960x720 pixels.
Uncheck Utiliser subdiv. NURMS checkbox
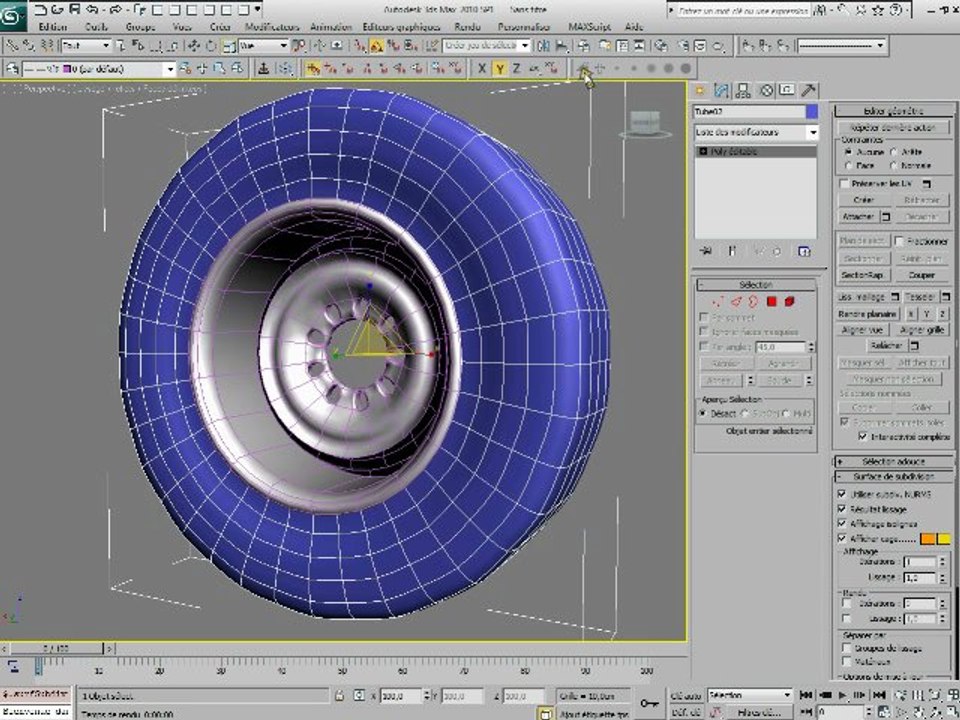point(842,493)
